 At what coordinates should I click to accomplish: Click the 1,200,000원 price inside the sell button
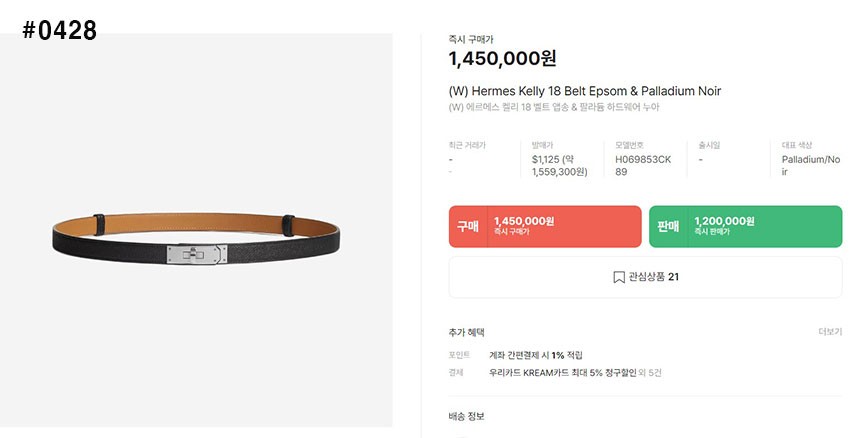(724, 221)
